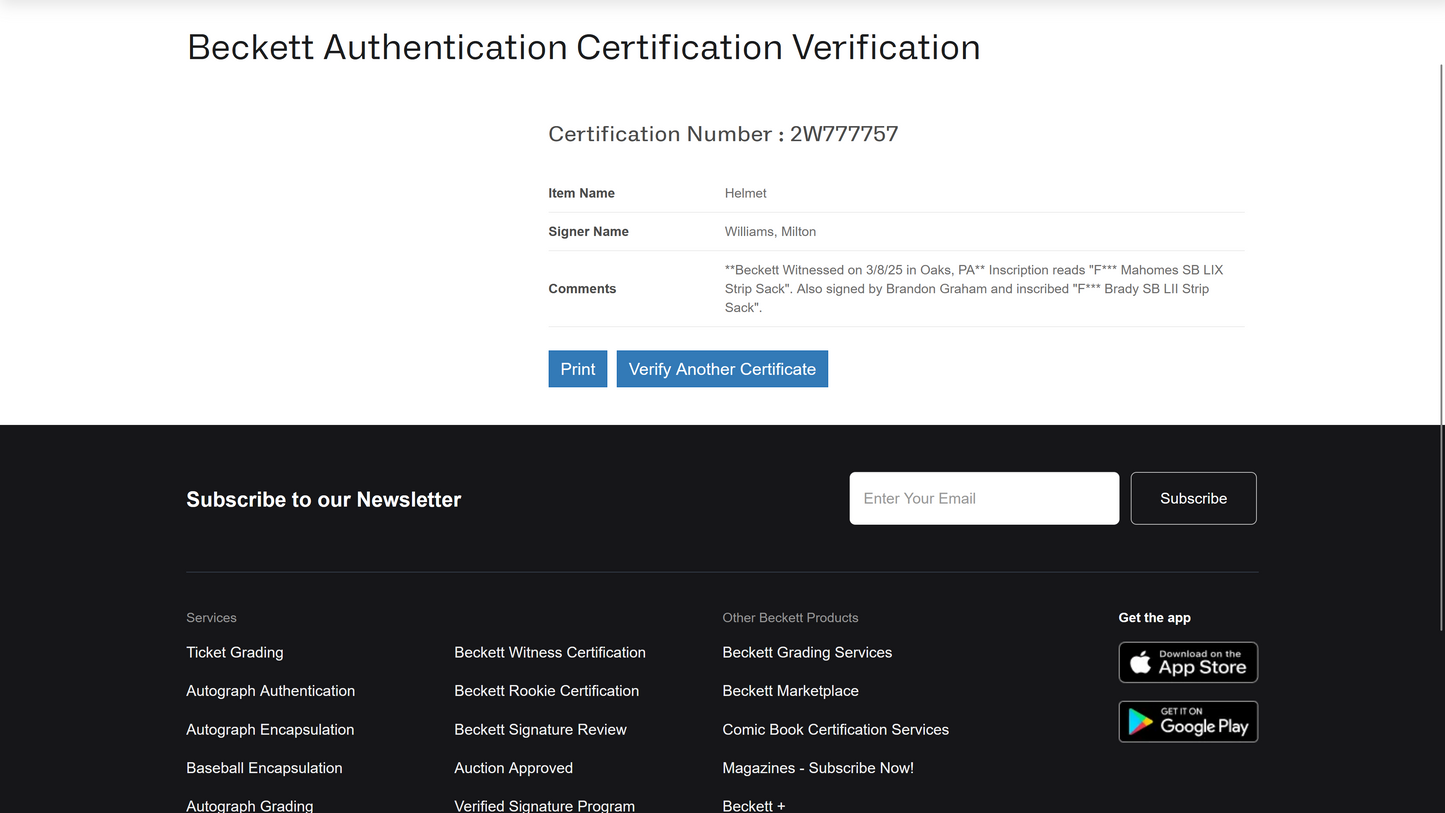Image resolution: width=1445 pixels, height=813 pixels.
Task: Click the Beckett Witnessed comments text
Action: (974, 289)
